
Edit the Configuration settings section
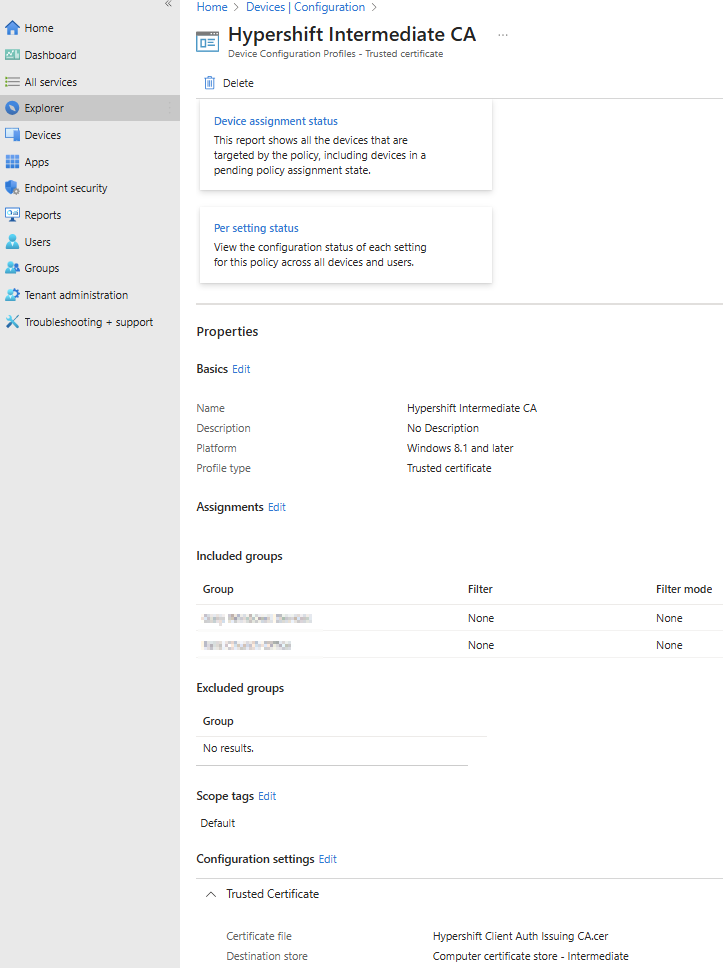pyautogui.click(x=328, y=859)
